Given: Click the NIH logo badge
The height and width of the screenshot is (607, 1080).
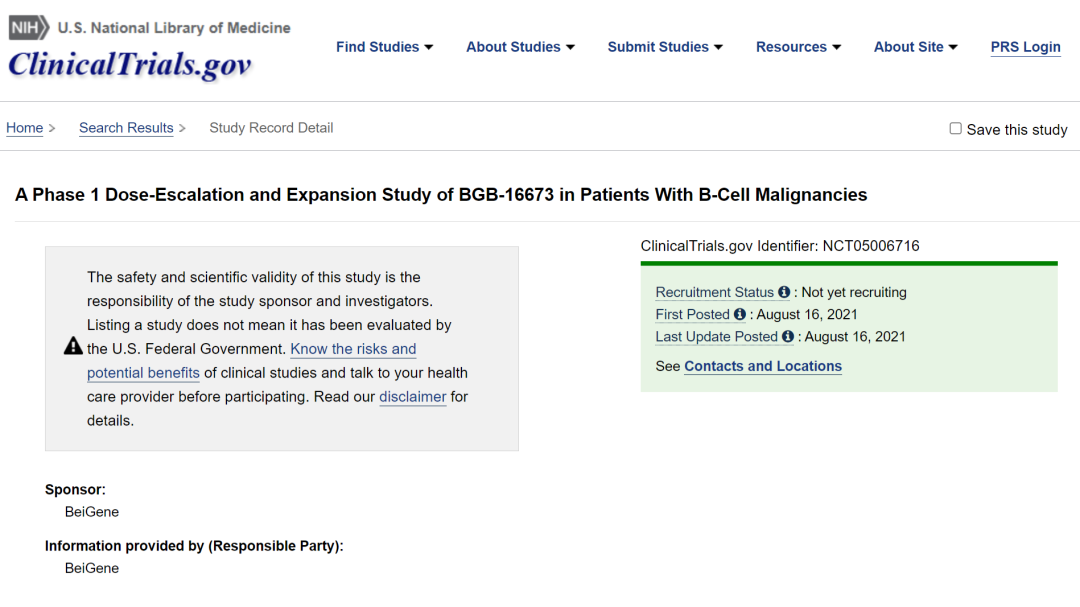Looking at the screenshot, I should (x=29, y=28).
